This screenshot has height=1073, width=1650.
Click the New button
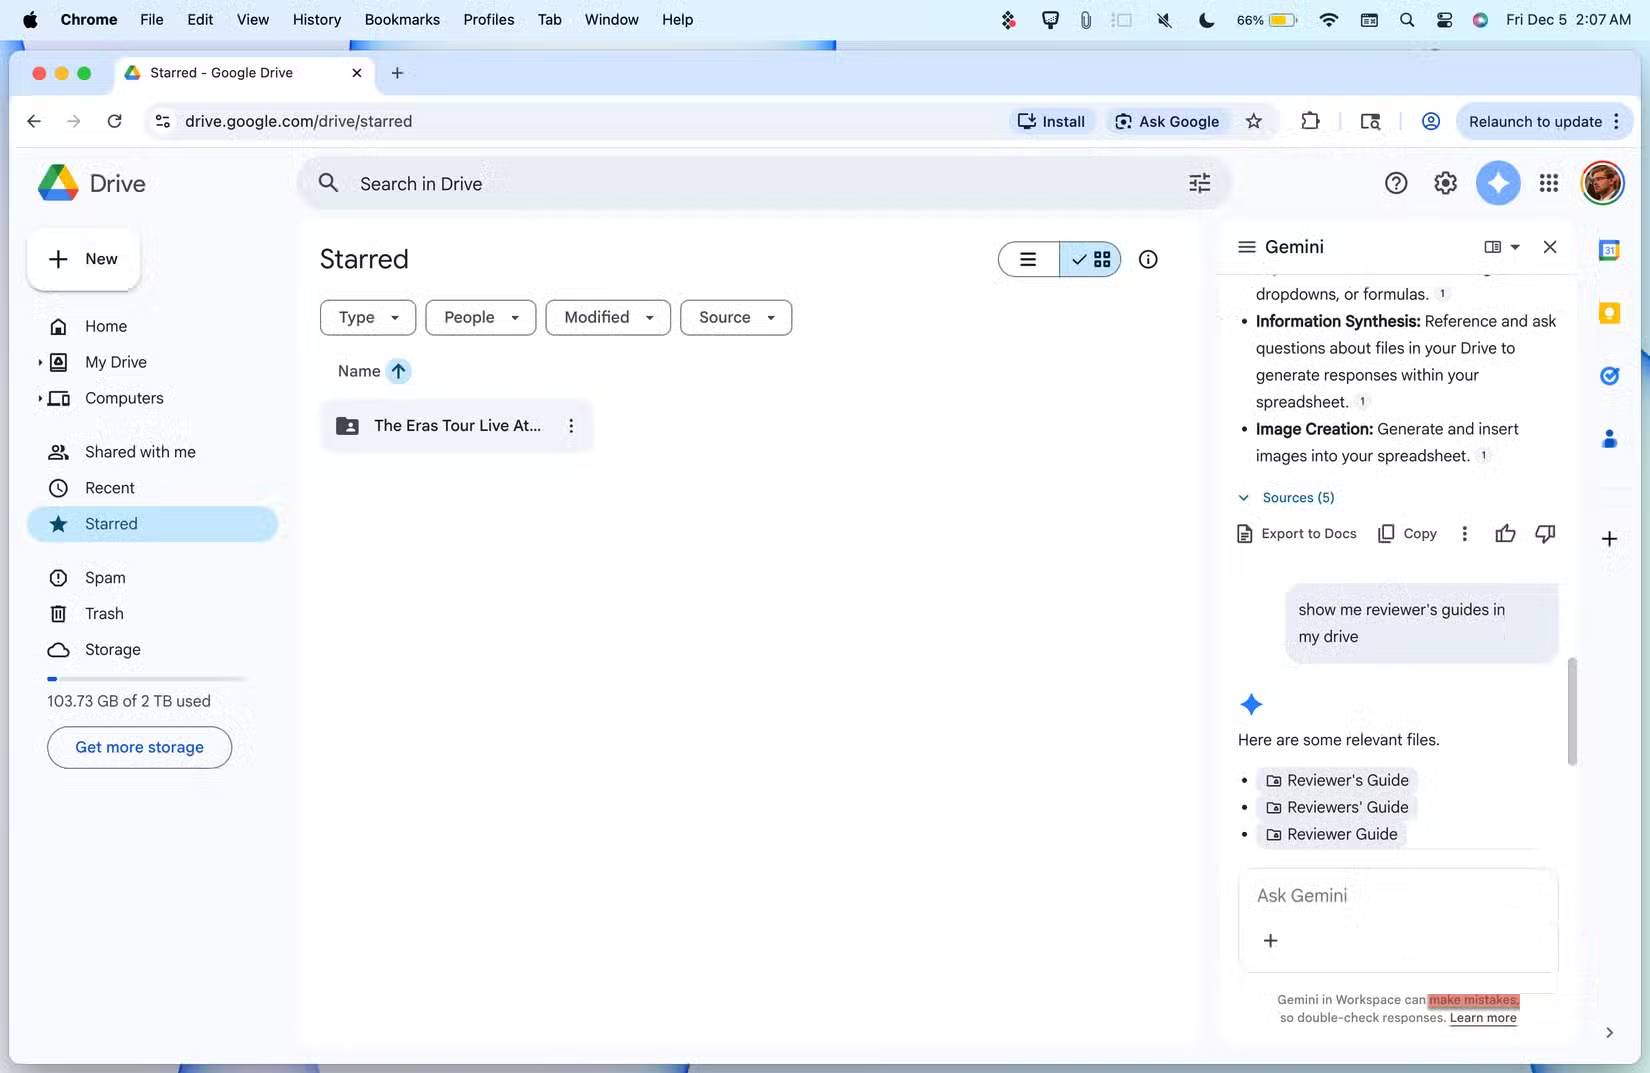tap(84, 259)
